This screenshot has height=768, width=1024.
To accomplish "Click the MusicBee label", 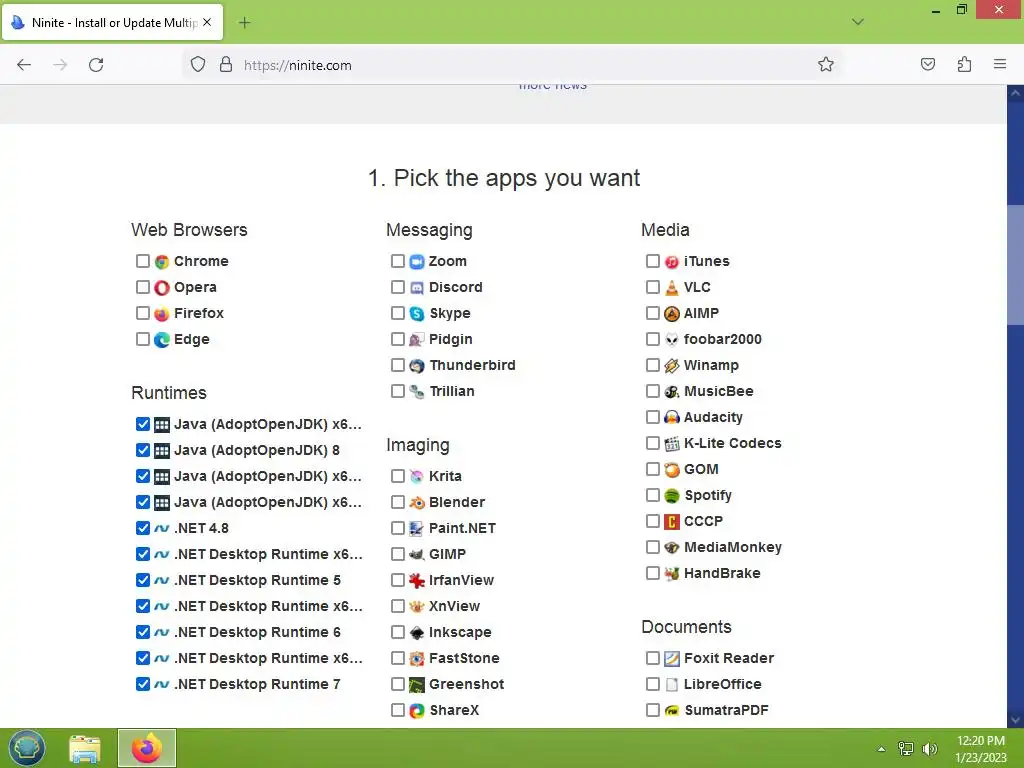I will [718, 391].
